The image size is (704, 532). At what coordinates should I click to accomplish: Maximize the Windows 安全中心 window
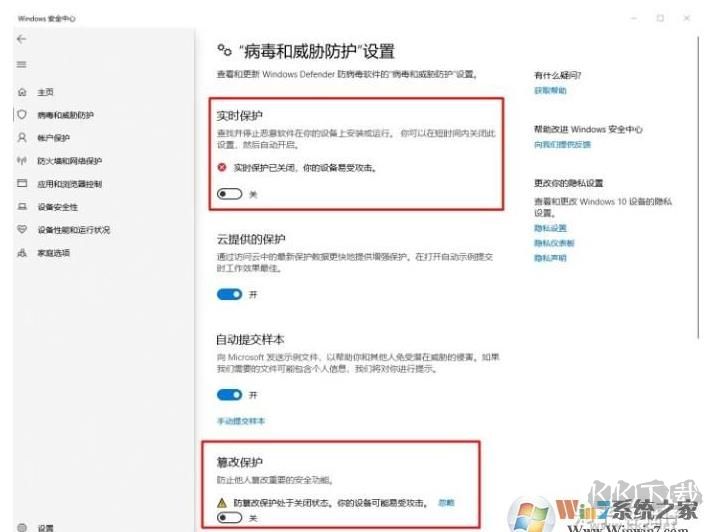(x=660, y=18)
